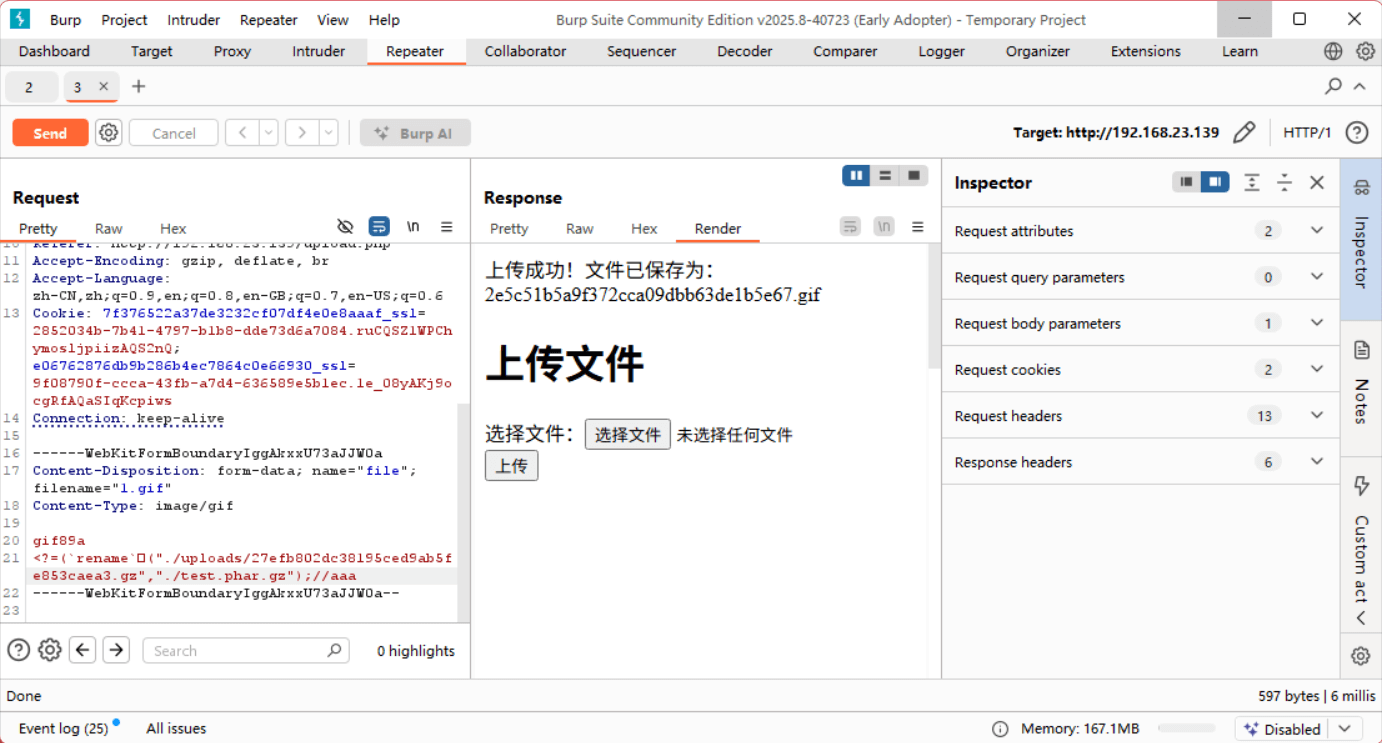1382x743 pixels.
Task: Select top-bottom request/response layout
Action: click(x=885, y=176)
